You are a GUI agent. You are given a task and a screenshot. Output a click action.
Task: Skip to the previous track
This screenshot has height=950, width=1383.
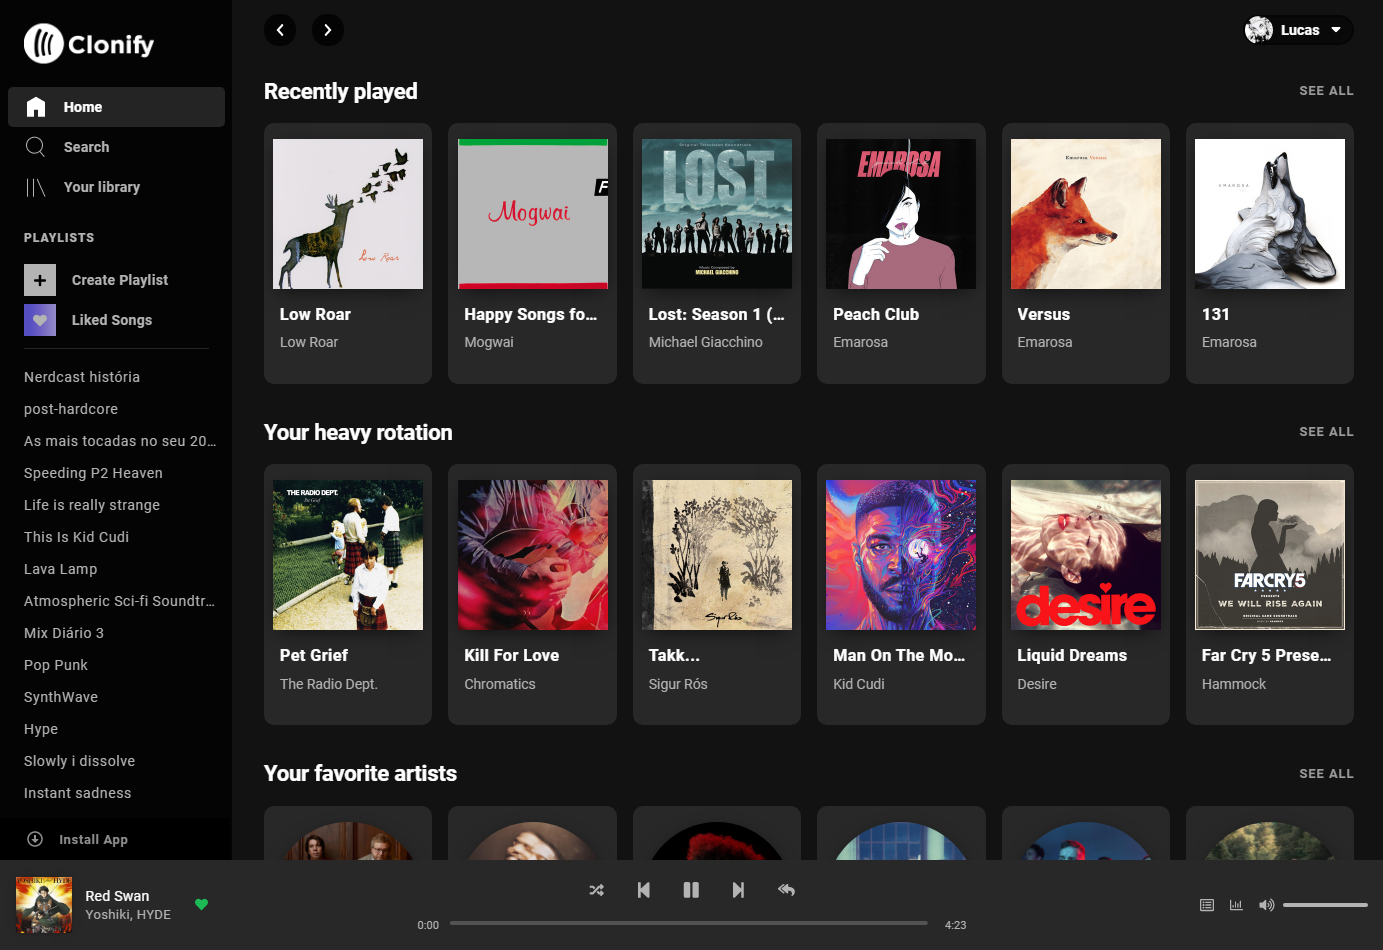point(644,890)
